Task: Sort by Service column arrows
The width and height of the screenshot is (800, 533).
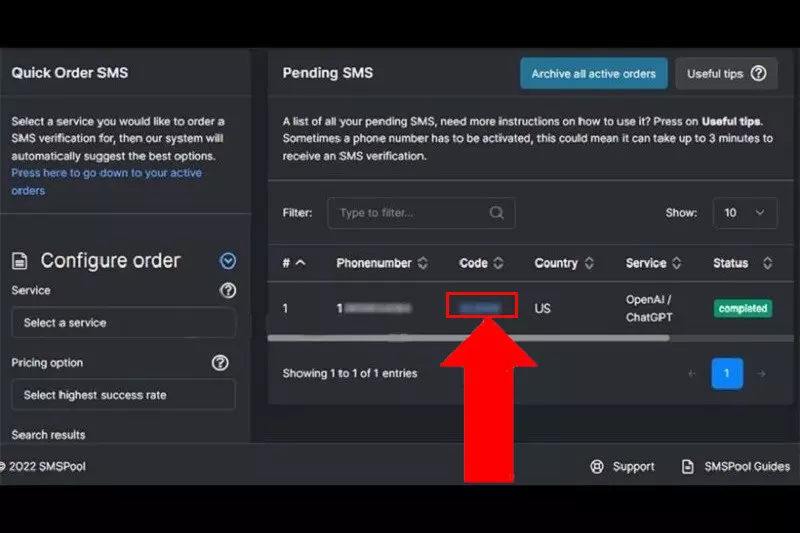Action: pos(677,263)
